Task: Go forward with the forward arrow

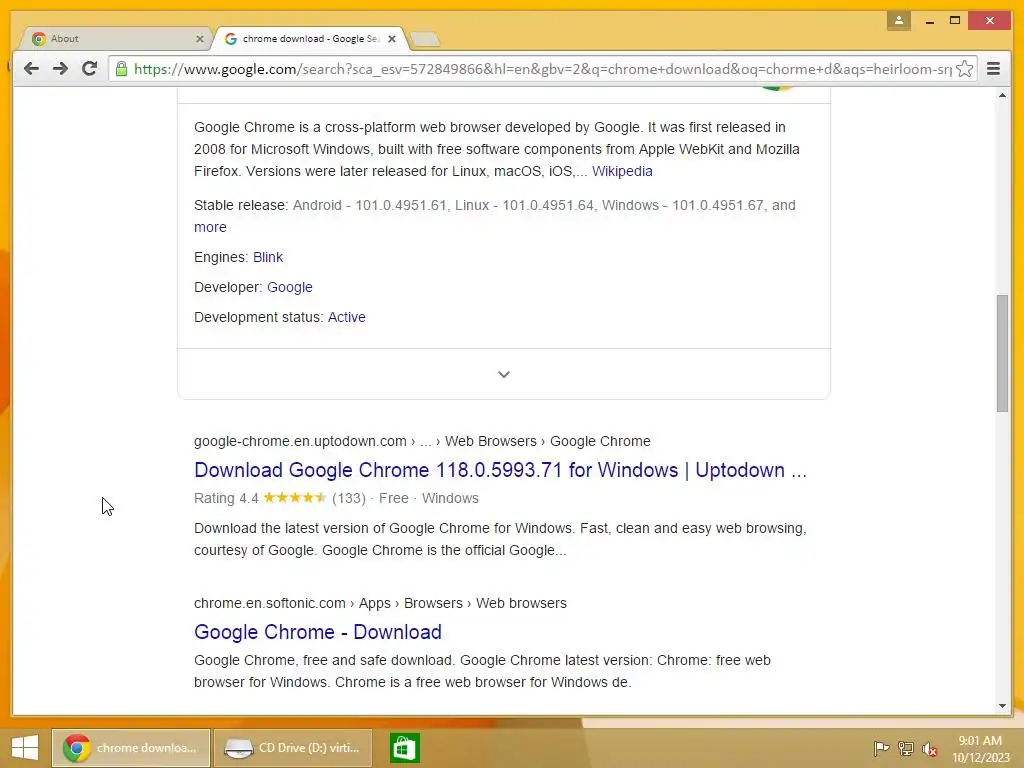Action: (60, 69)
